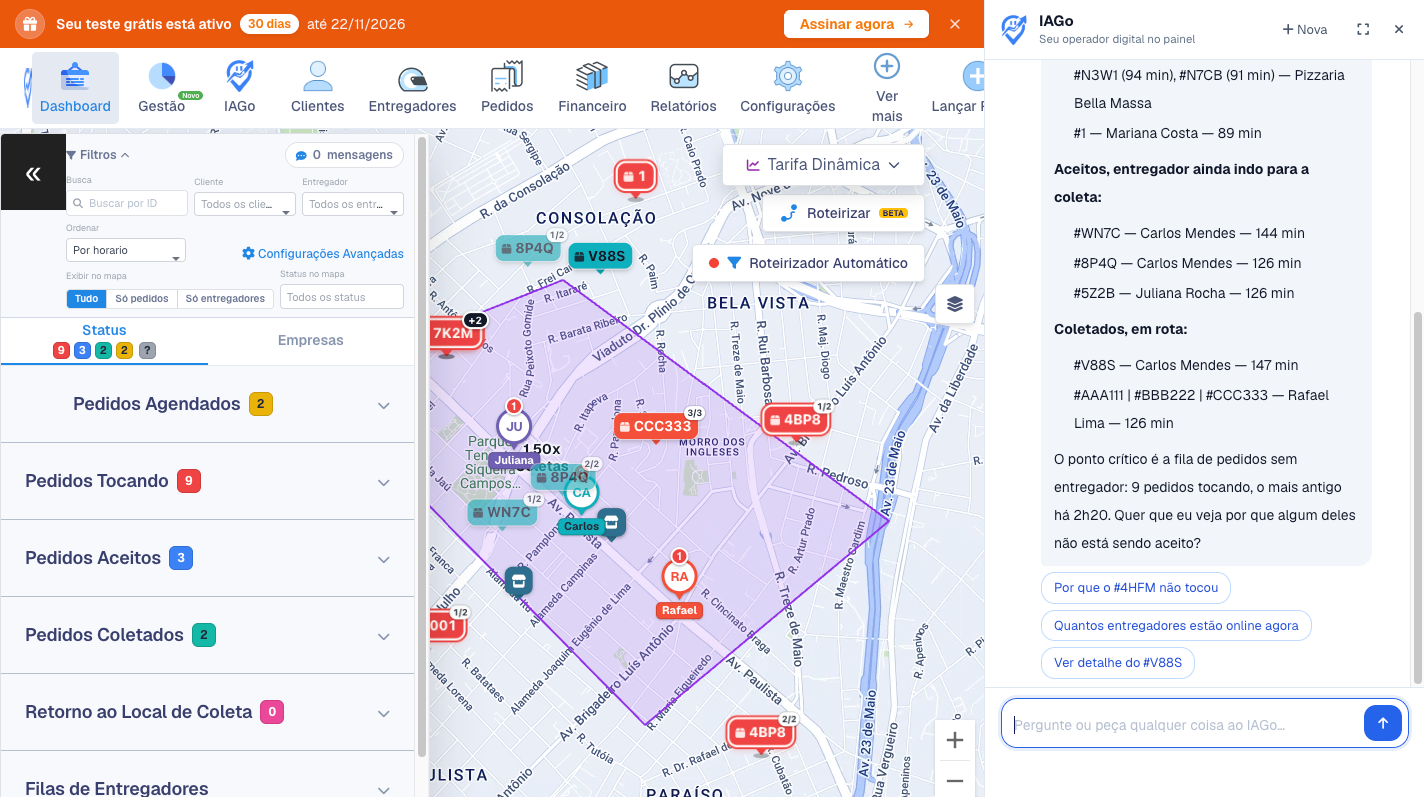
Task: Open the Gestão pie chart icon
Action: 162,76
